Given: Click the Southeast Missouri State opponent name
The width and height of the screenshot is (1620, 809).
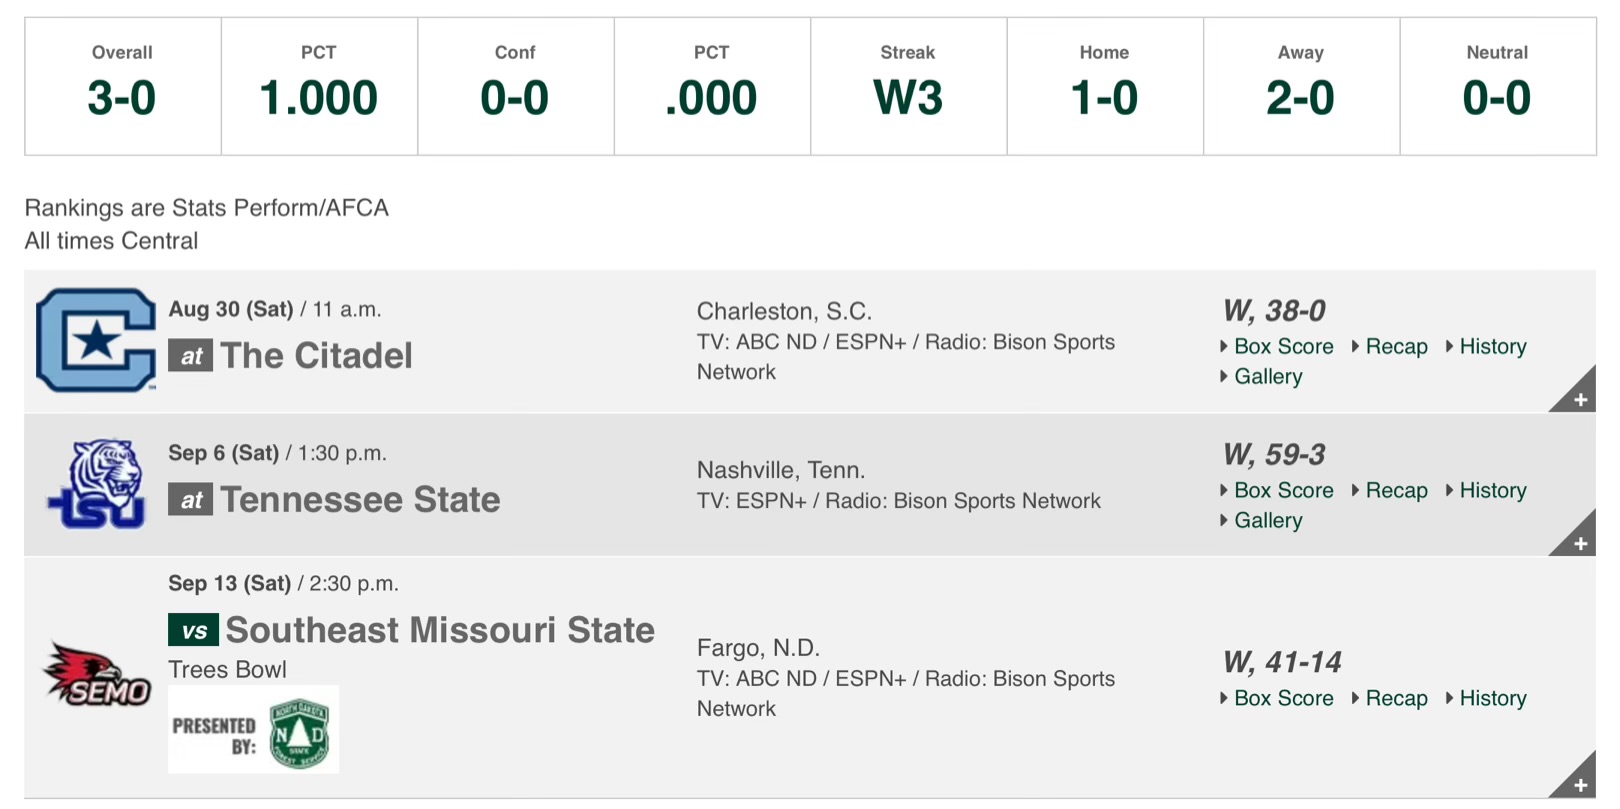Looking at the screenshot, I should click(440, 631).
